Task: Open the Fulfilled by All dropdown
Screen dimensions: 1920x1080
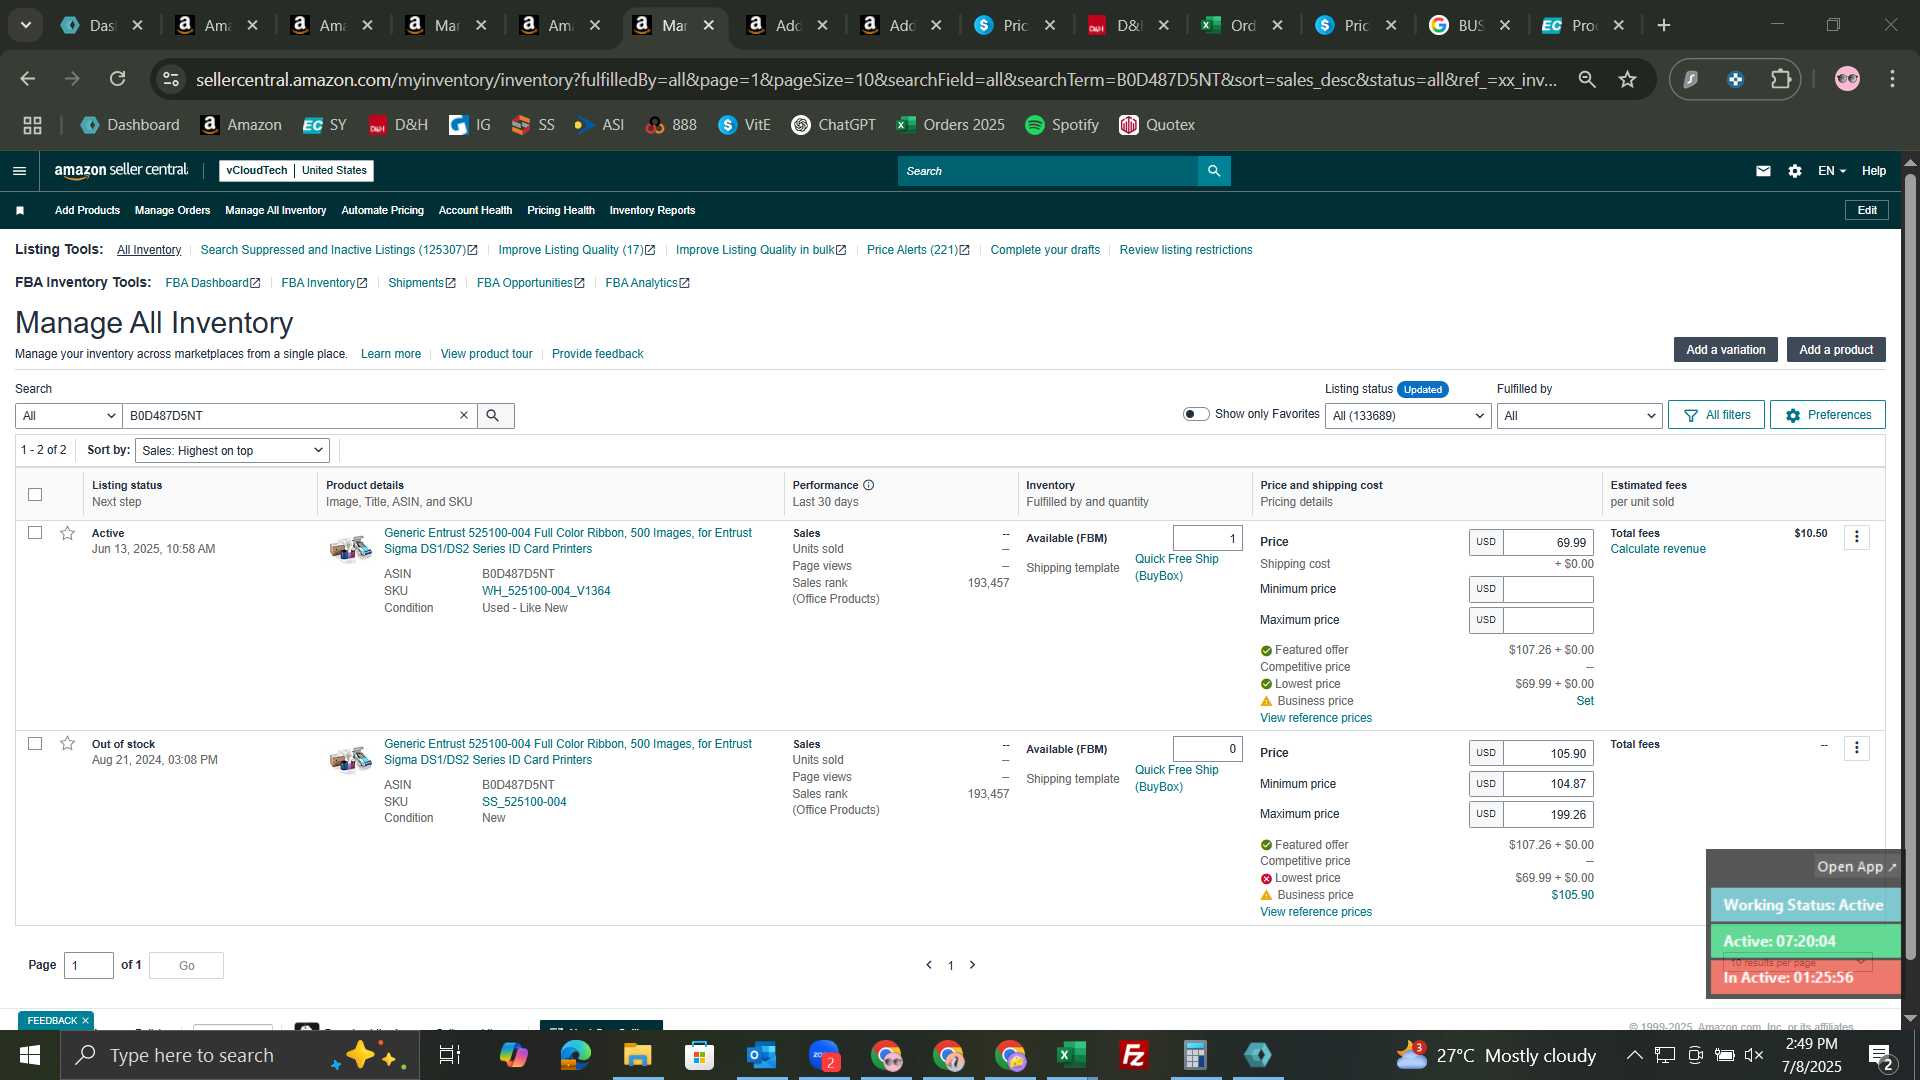Action: pyautogui.click(x=1579, y=416)
